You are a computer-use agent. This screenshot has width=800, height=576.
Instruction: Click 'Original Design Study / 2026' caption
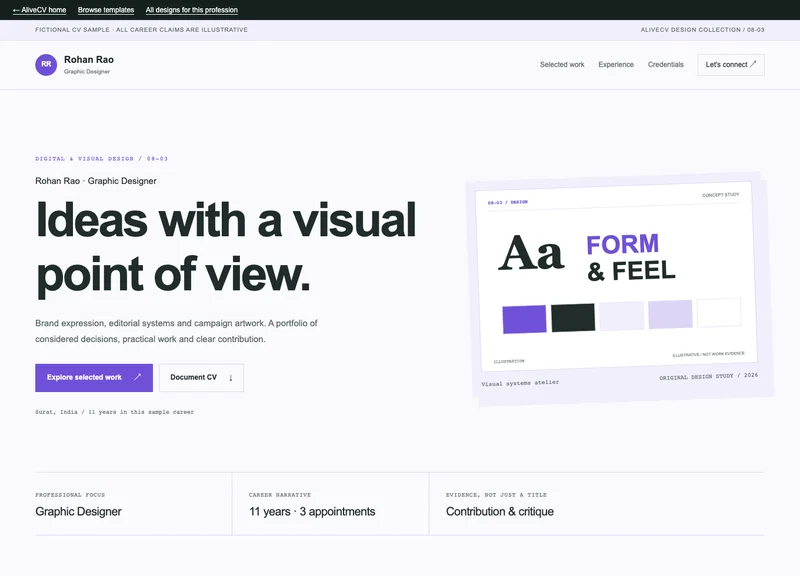pos(708,376)
